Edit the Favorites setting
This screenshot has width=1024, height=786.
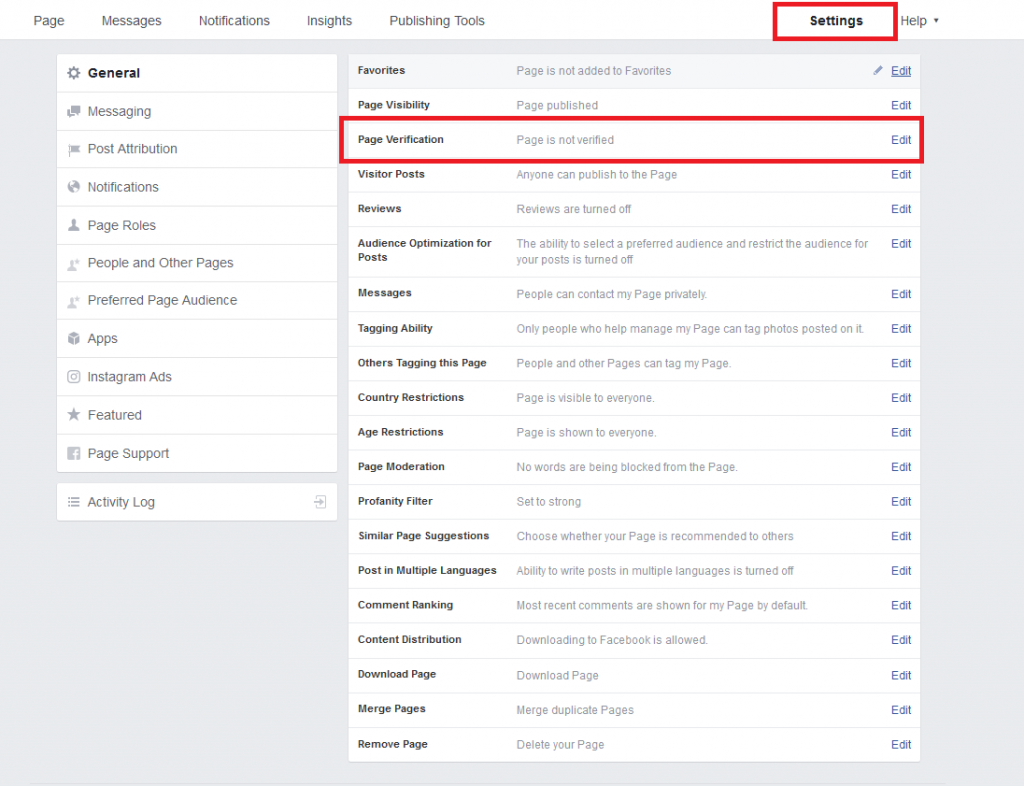(x=901, y=71)
